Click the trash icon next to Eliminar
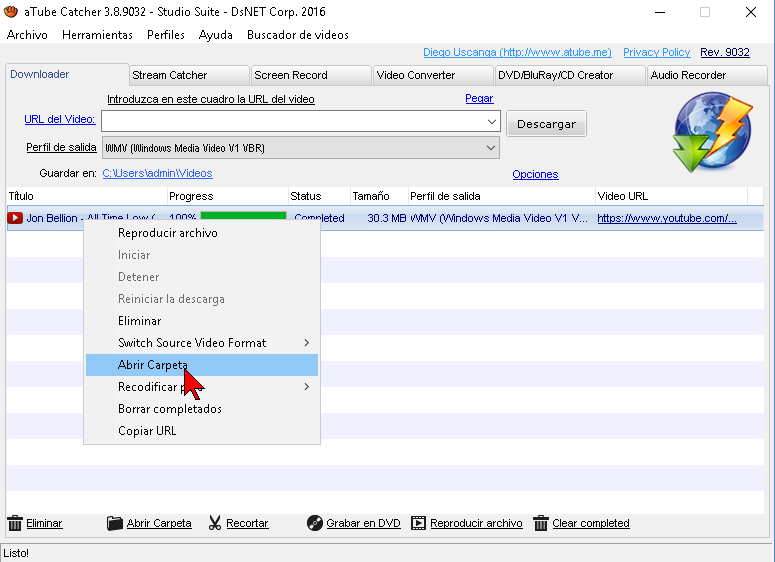This screenshot has height=562, width=775. (x=15, y=523)
